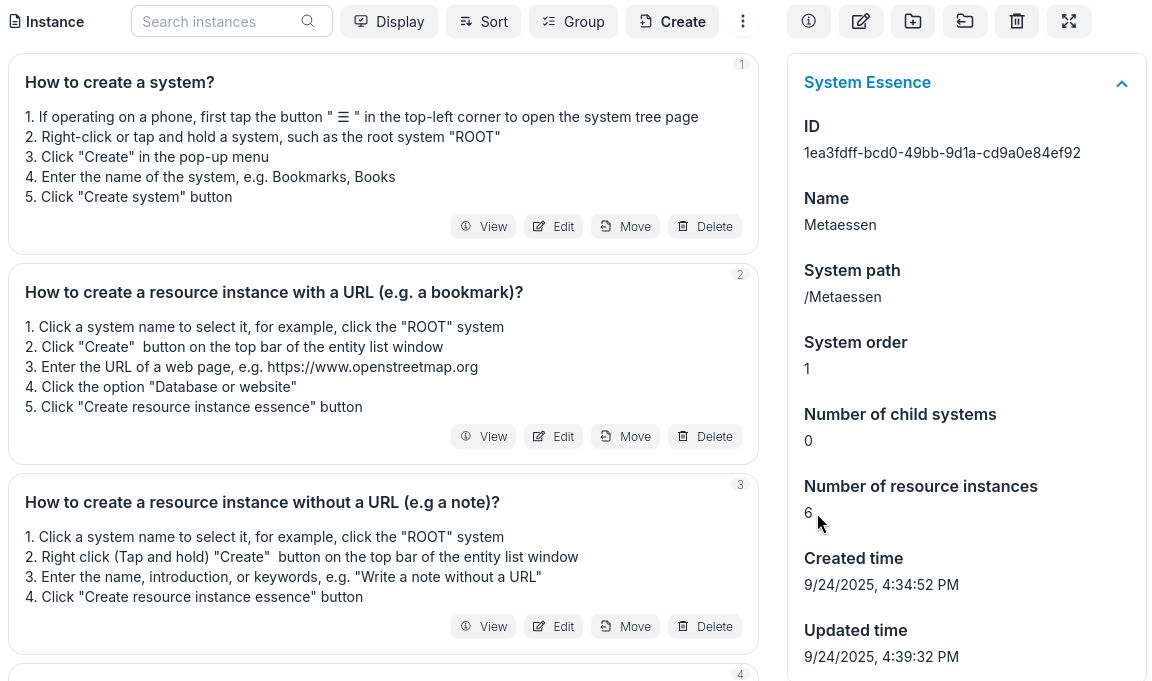Open the Display options menu
The height and width of the screenshot is (681, 1152).
pyautogui.click(x=389, y=21)
